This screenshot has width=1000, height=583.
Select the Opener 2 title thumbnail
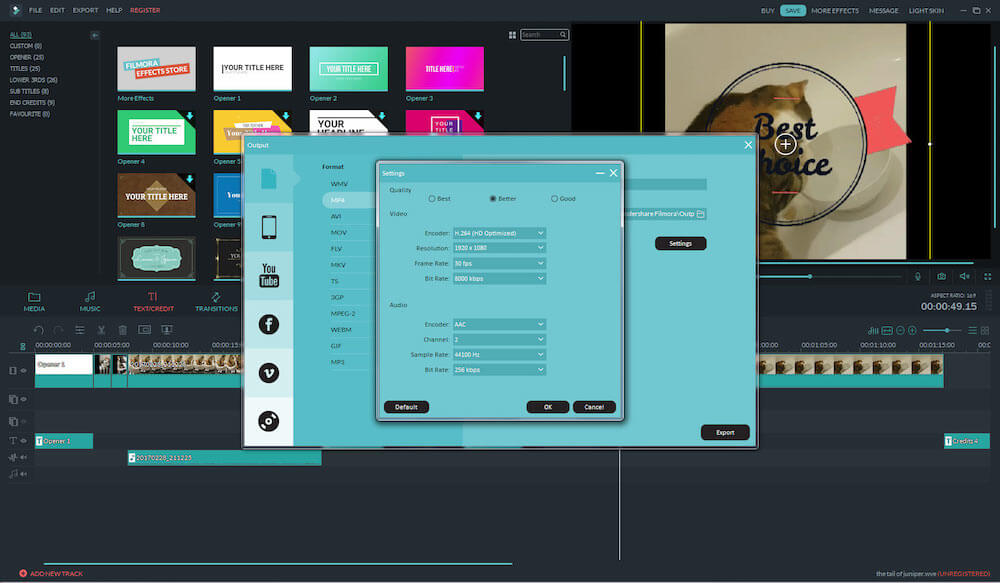pyautogui.click(x=348, y=69)
